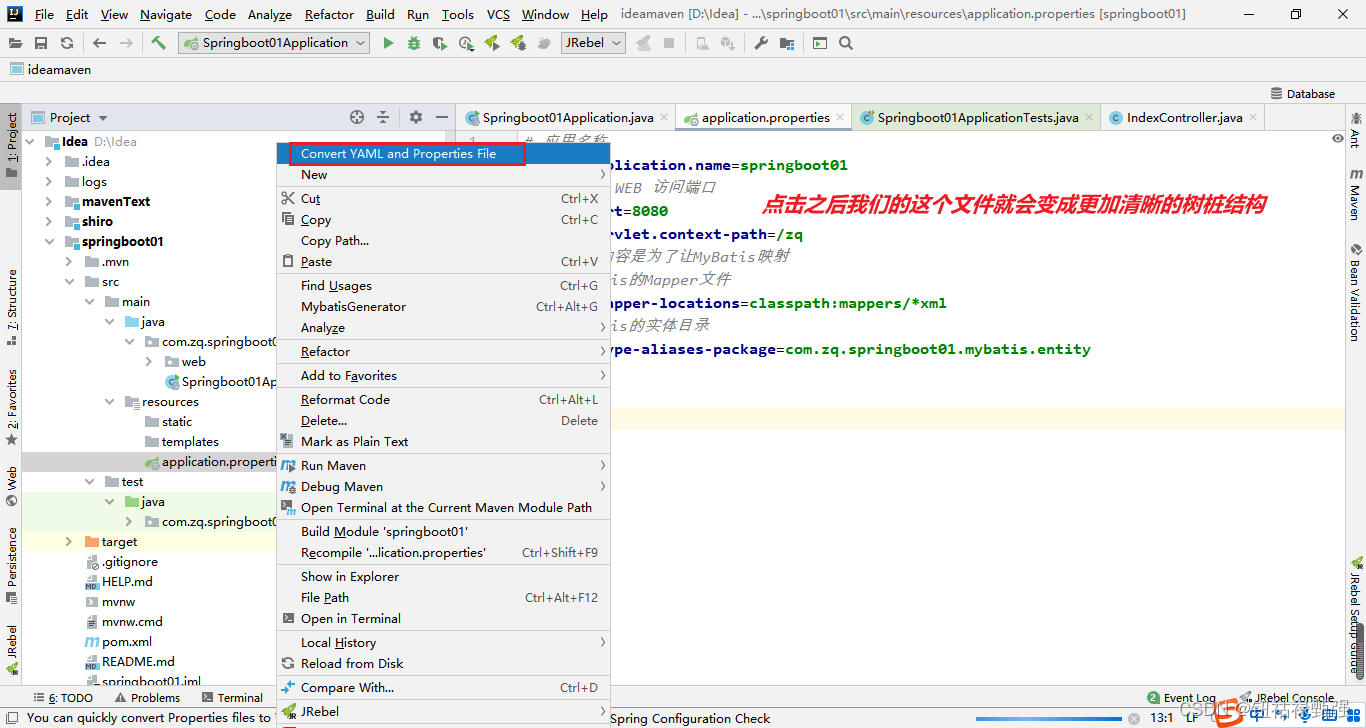Image resolution: width=1366 pixels, height=728 pixels.
Task: Choose Reformat Code in context menu
Action: [x=443, y=400]
